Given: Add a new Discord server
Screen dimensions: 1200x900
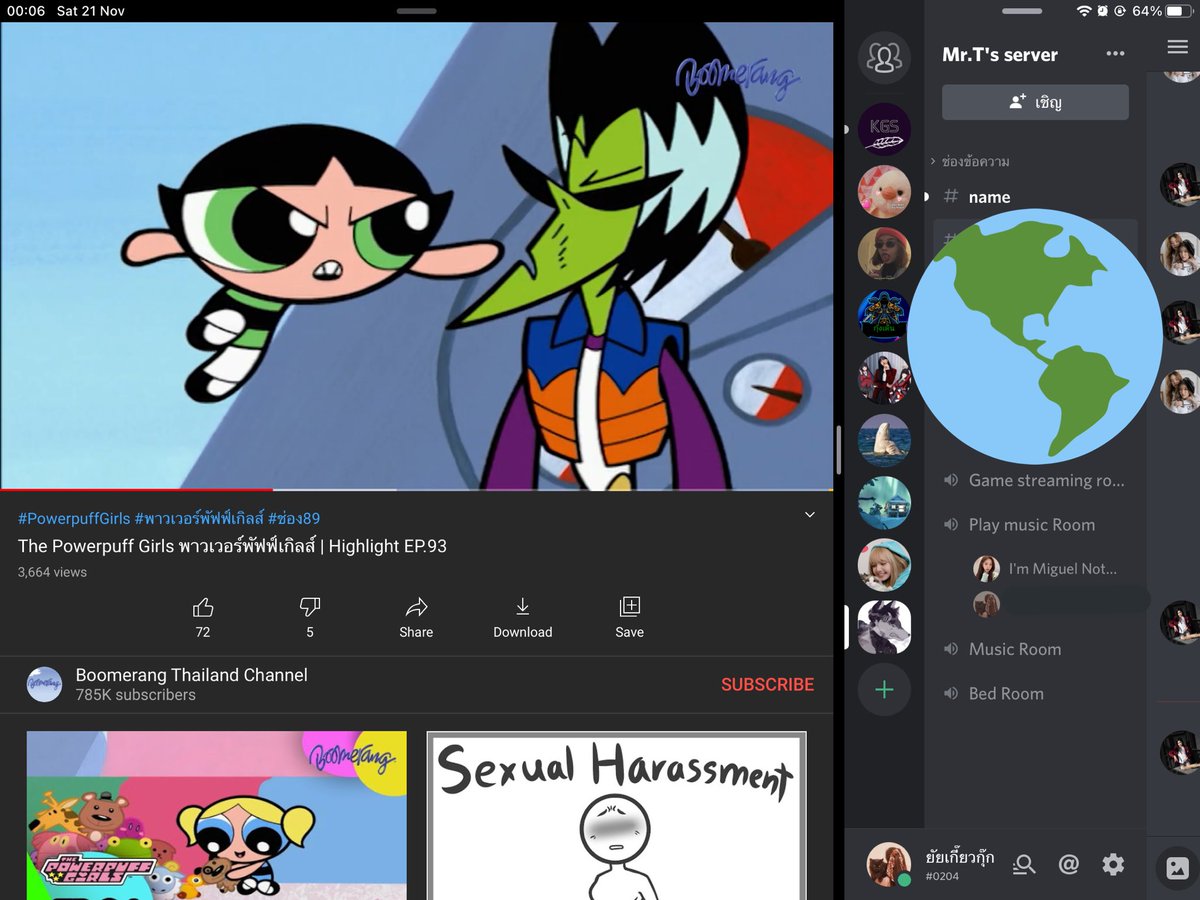Looking at the screenshot, I should click(x=884, y=689).
